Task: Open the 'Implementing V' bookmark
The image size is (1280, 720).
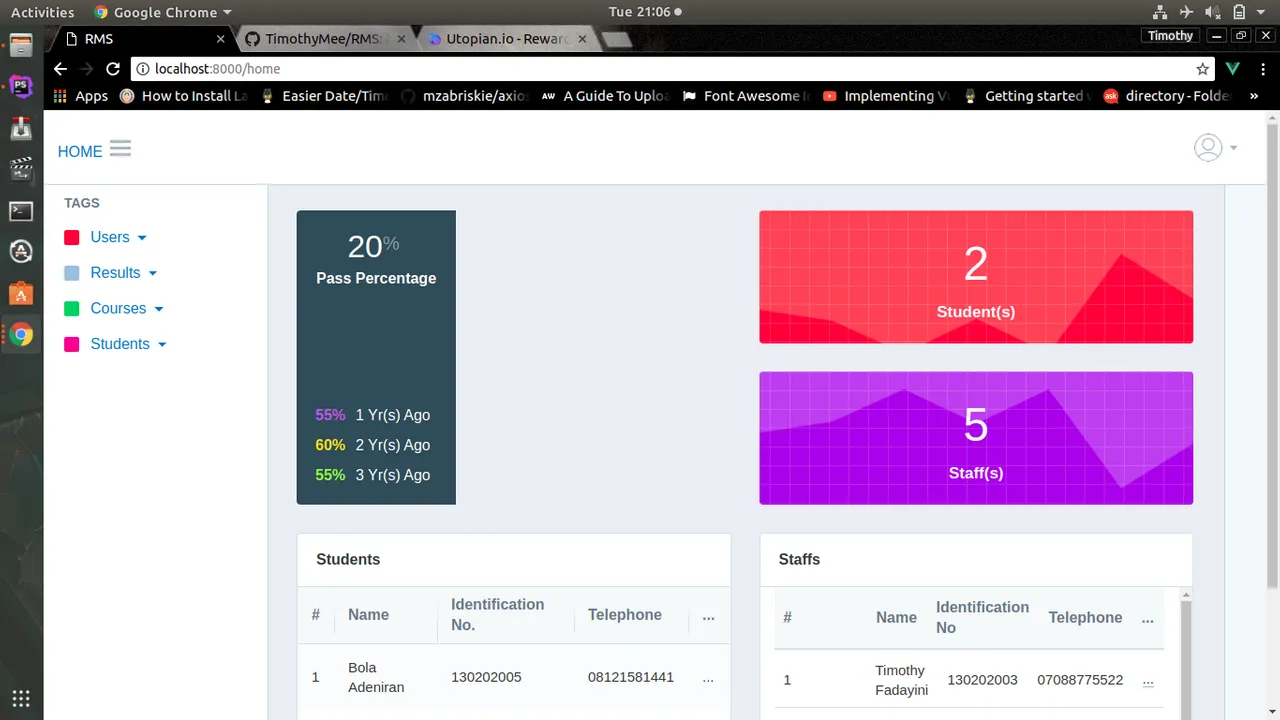Action: (x=885, y=96)
